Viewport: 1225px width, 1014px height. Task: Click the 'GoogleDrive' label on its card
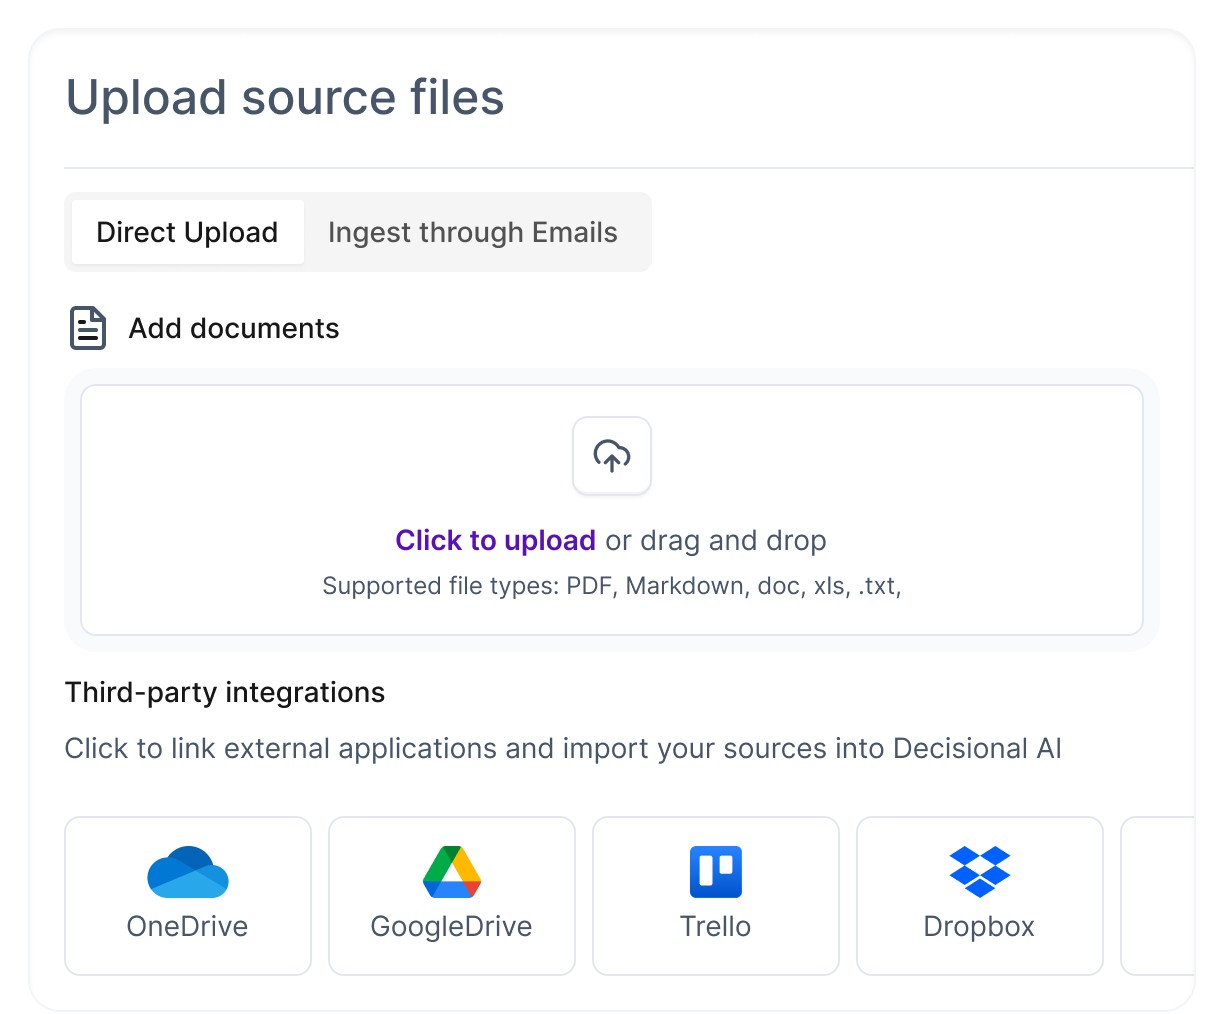coord(451,926)
